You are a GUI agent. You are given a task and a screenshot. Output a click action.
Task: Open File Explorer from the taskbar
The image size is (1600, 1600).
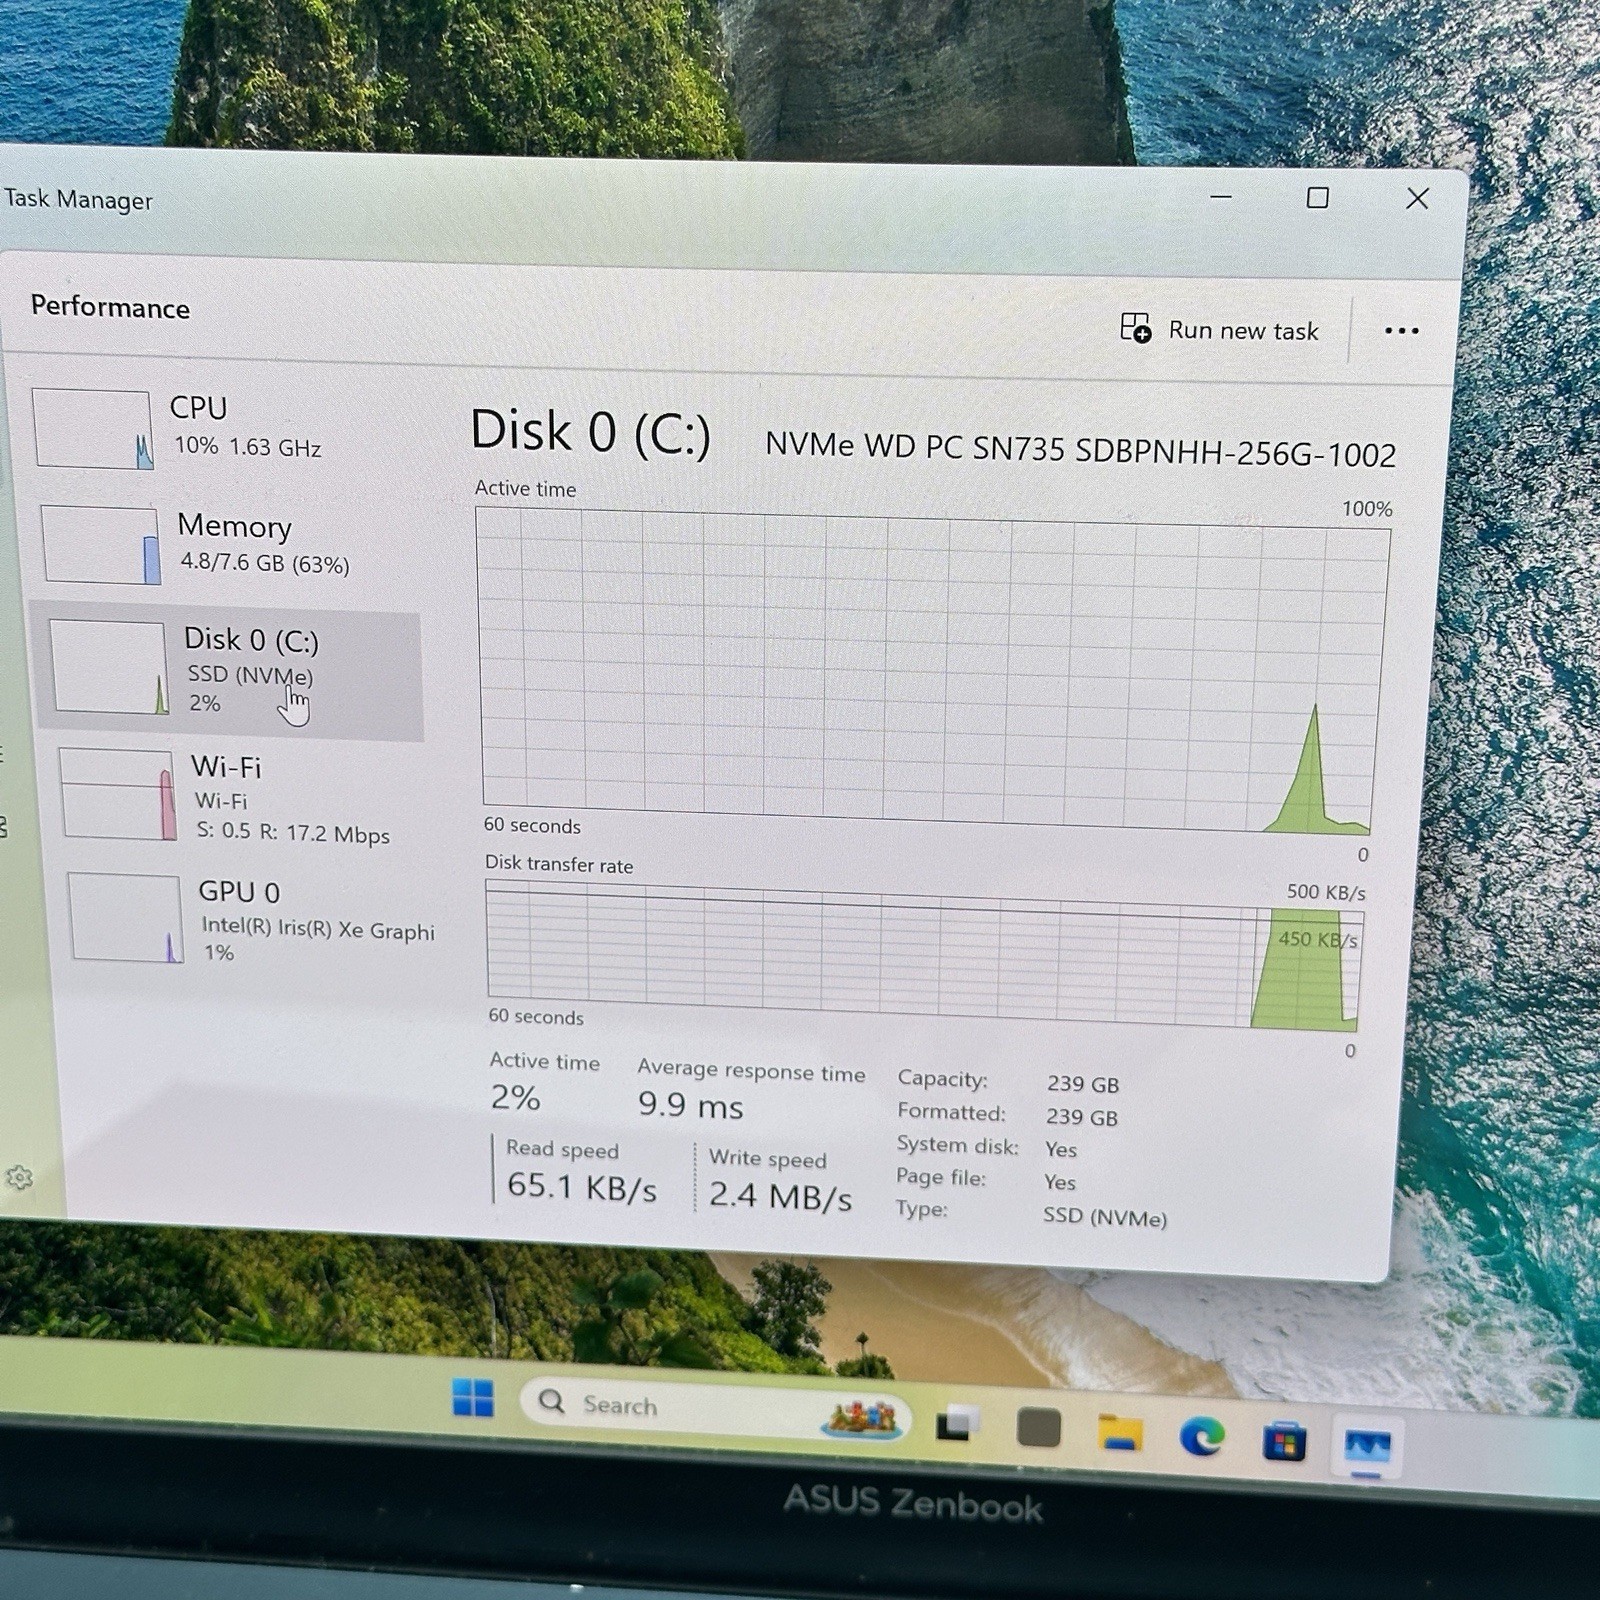pos(1120,1432)
